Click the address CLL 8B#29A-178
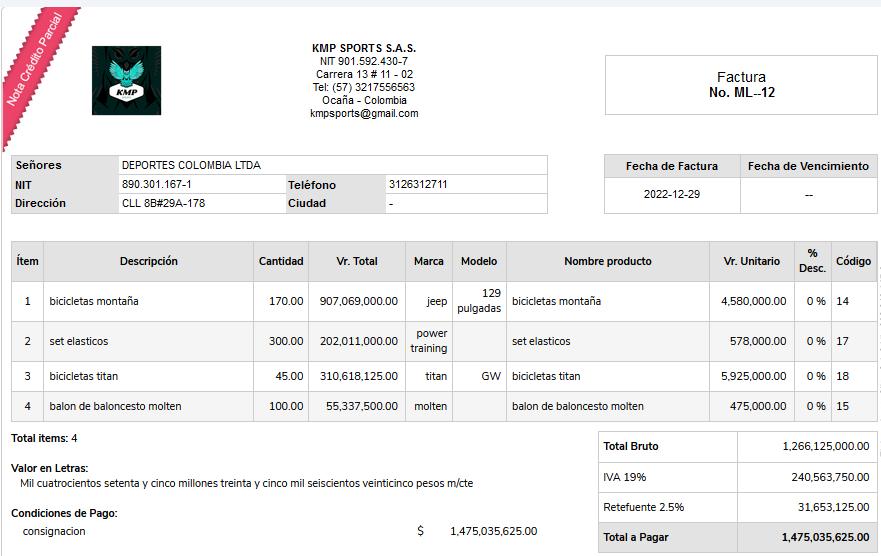 (x=164, y=203)
